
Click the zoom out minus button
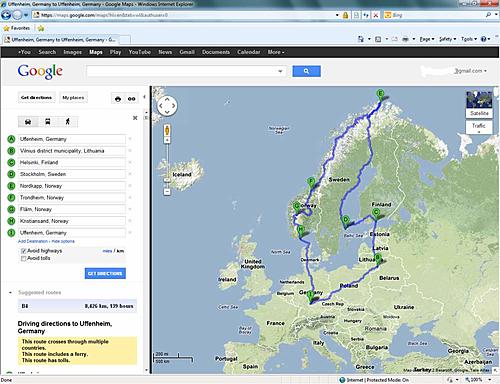coord(167,192)
